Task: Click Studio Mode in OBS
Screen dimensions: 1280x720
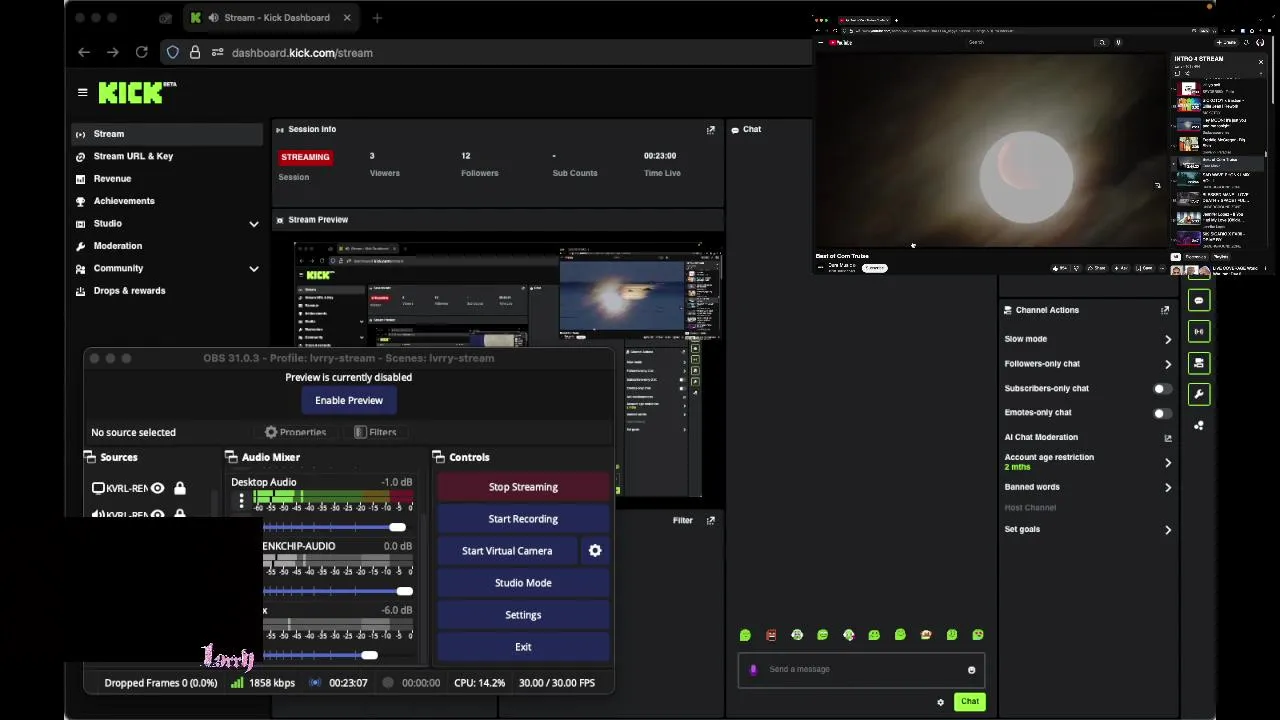Action: tap(523, 583)
